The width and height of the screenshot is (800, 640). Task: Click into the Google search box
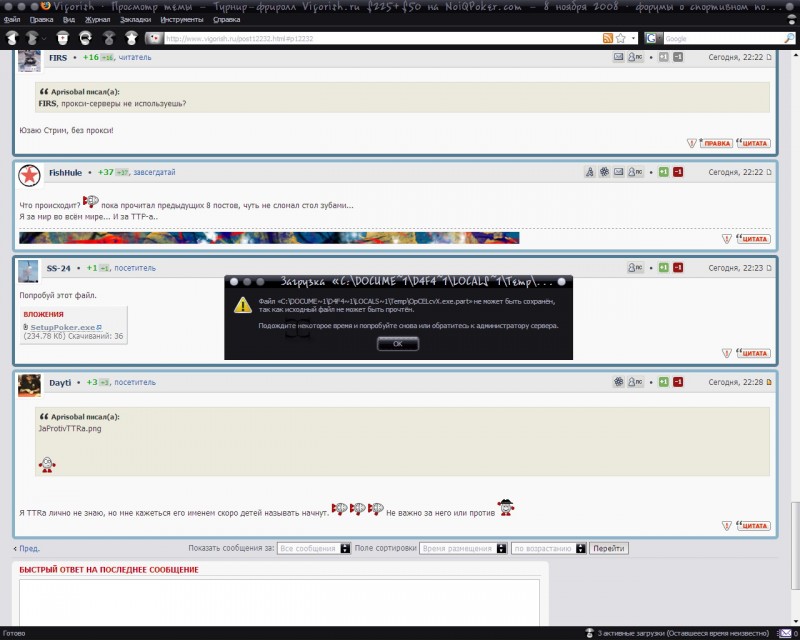723,38
